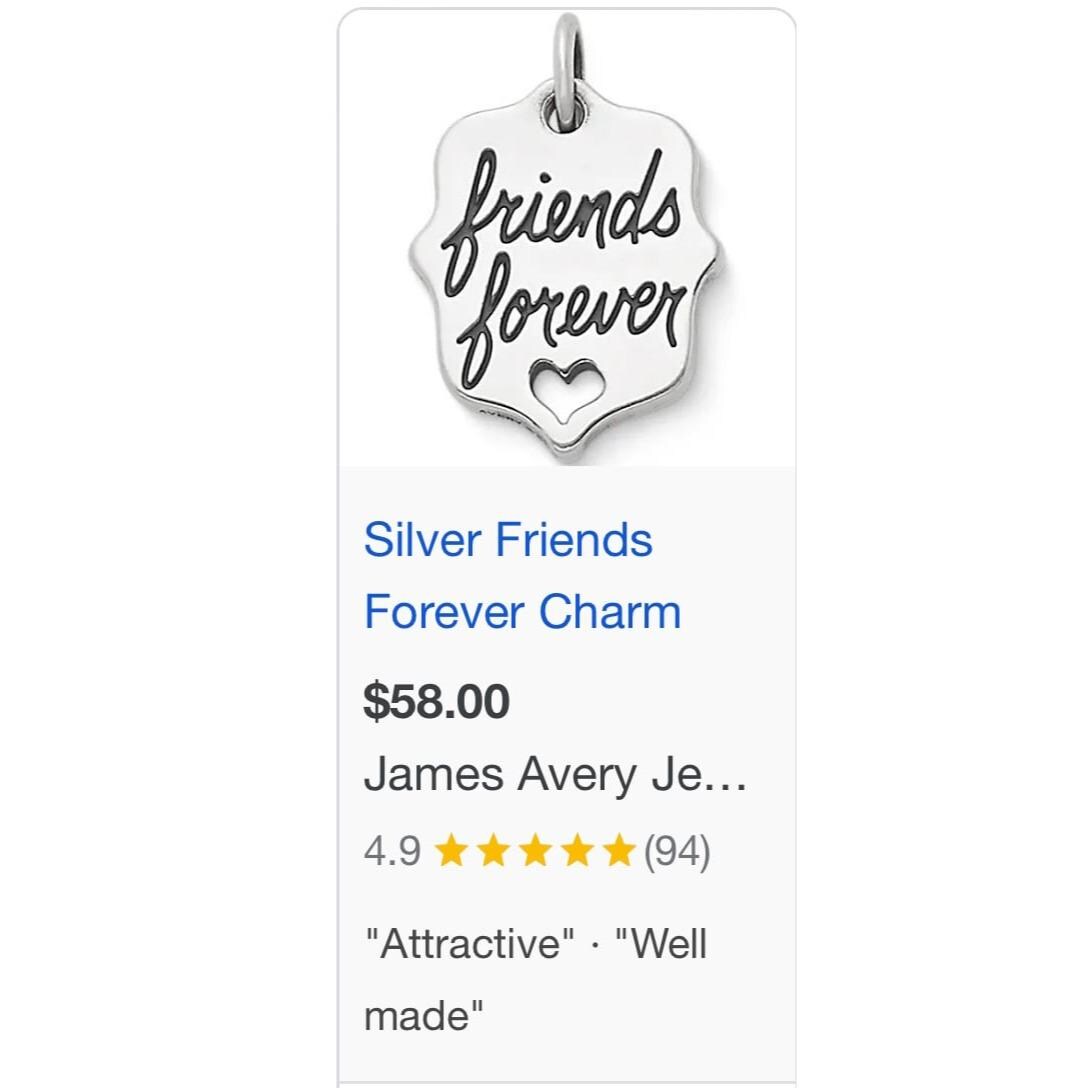Click the "Well" review snippet text
This screenshot has height=1088, width=1088.
662,944
